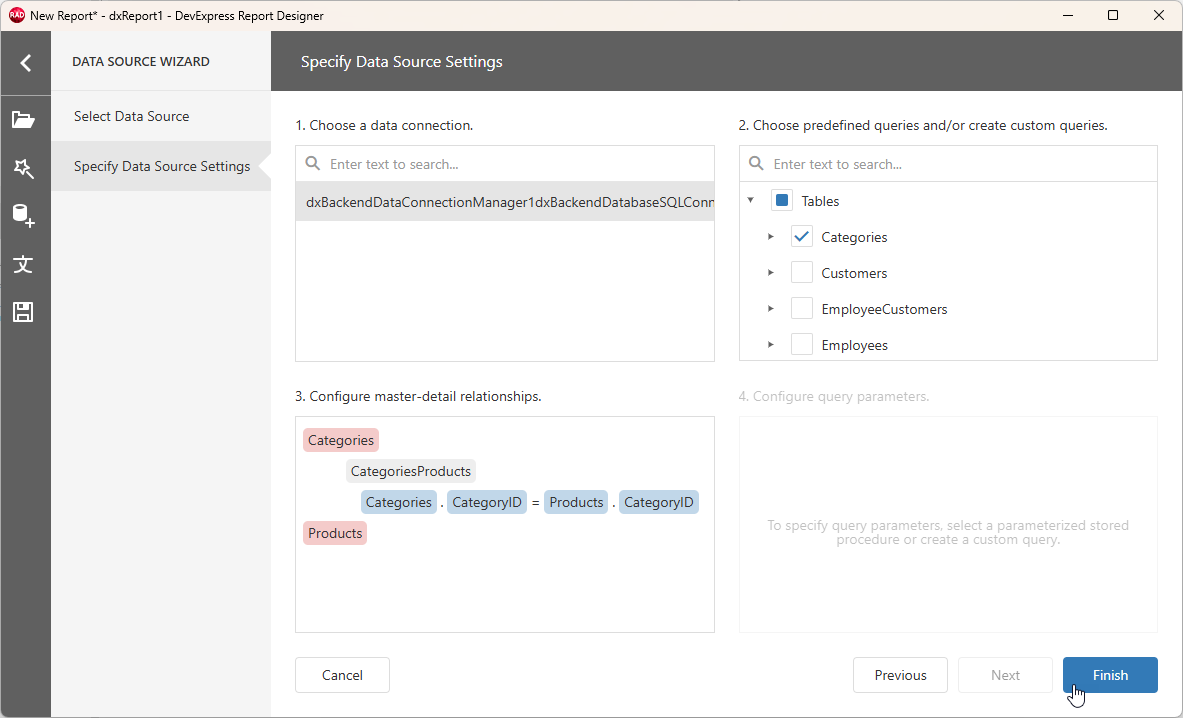Click blue Products table in relation condition
1183x718 pixels.
(x=576, y=502)
